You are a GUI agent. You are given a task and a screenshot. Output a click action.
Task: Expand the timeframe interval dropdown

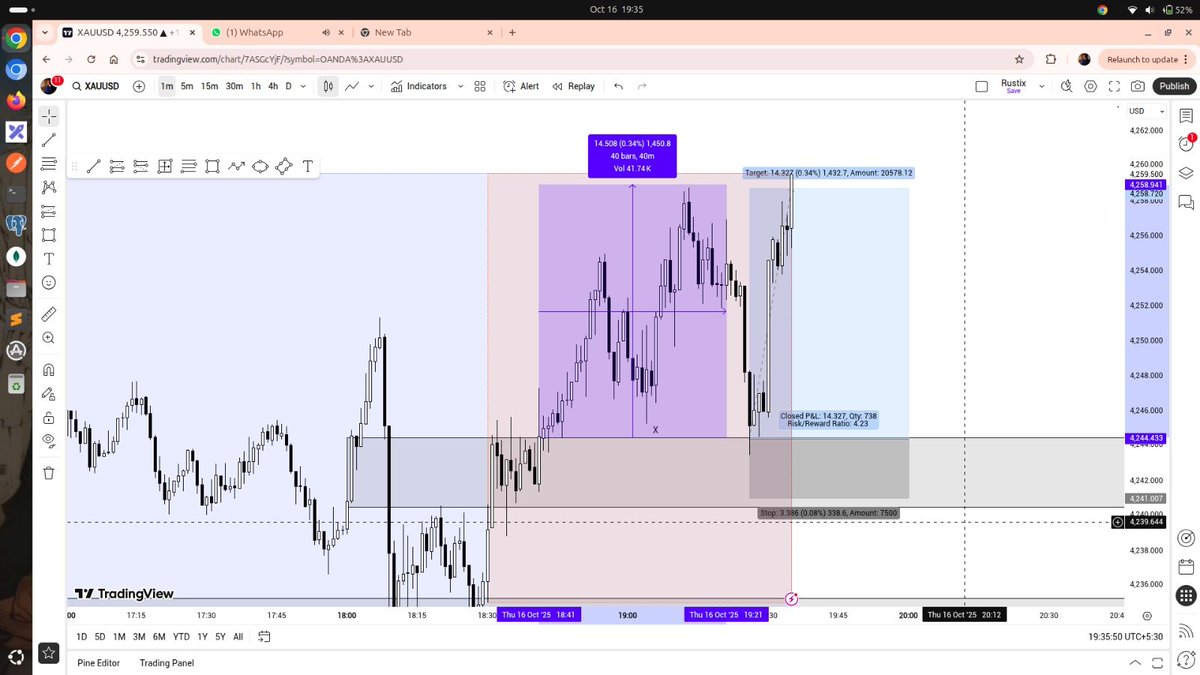(x=304, y=86)
